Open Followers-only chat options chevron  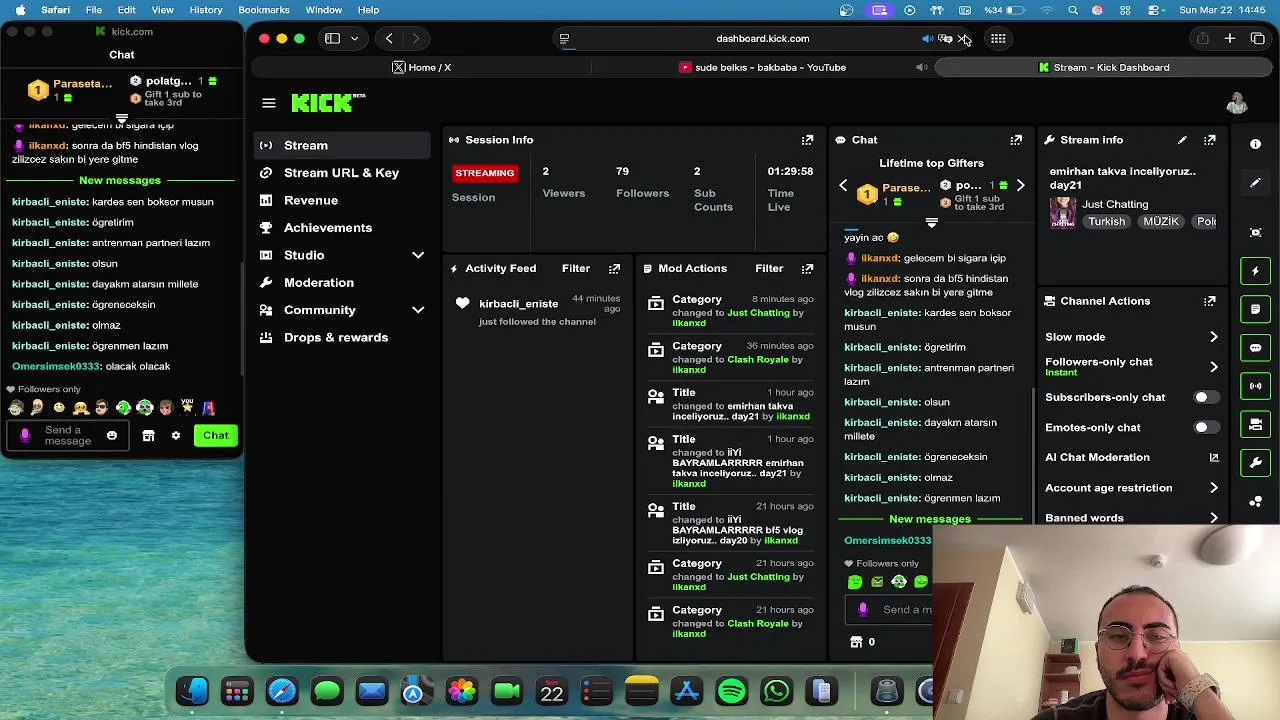[x=1214, y=367]
